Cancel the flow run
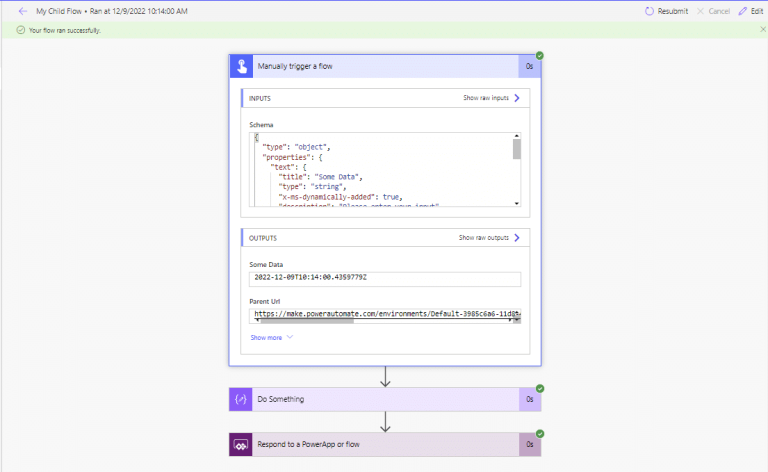This screenshot has height=472, width=768. (x=713, y=11)
